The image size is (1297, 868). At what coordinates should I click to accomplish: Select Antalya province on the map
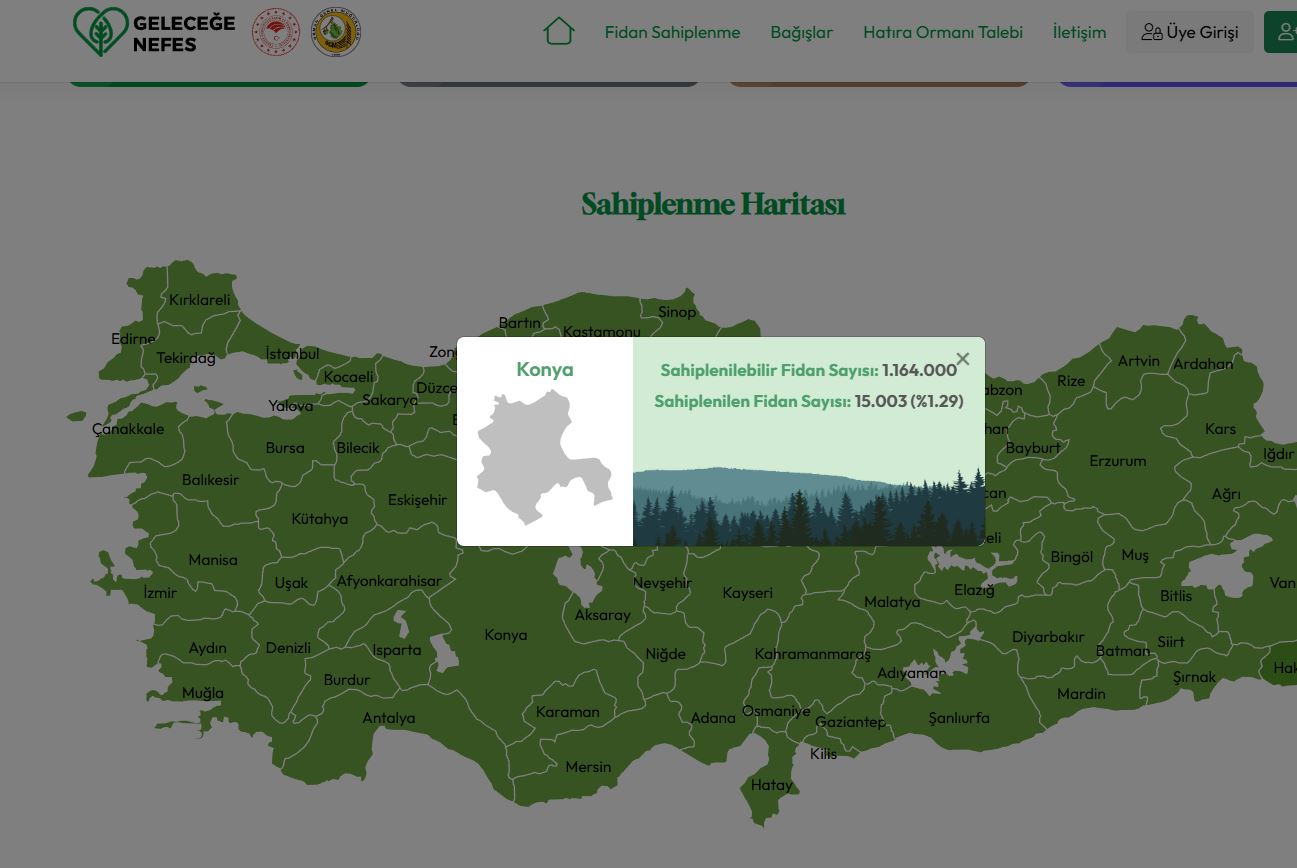pyautogui.click(x=388, y=718)
